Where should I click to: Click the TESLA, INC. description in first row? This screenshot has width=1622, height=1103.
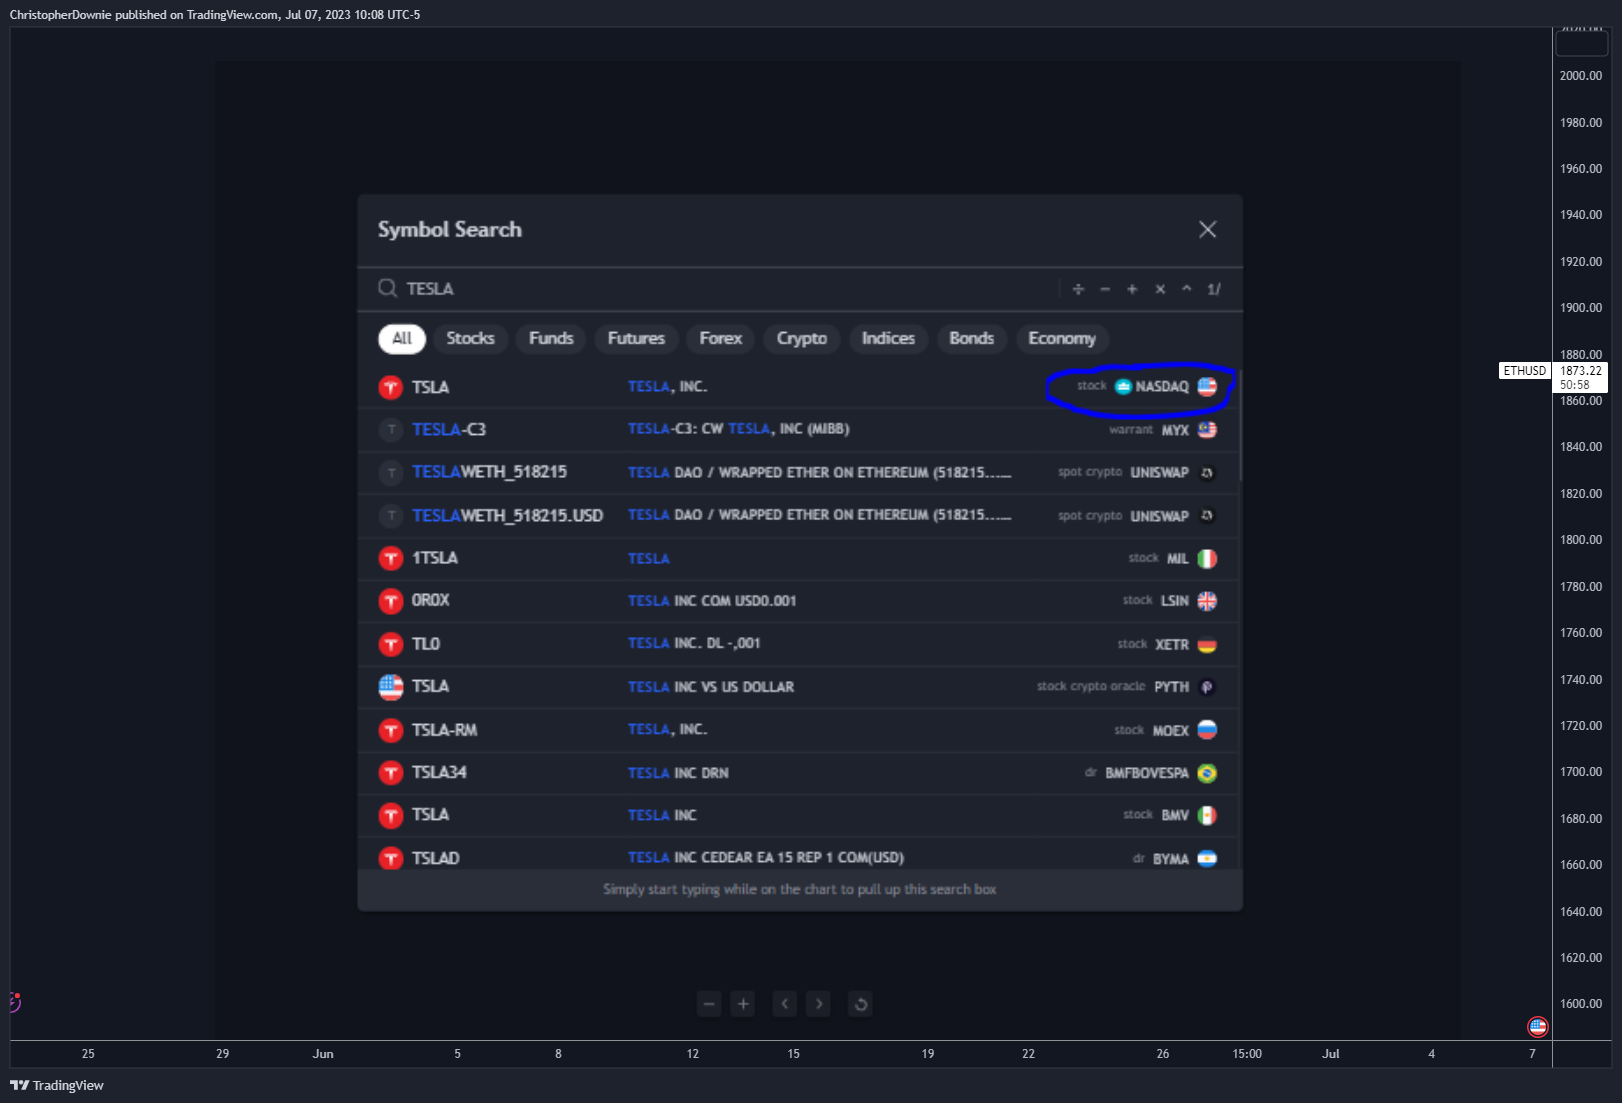(x=667, y=387)
